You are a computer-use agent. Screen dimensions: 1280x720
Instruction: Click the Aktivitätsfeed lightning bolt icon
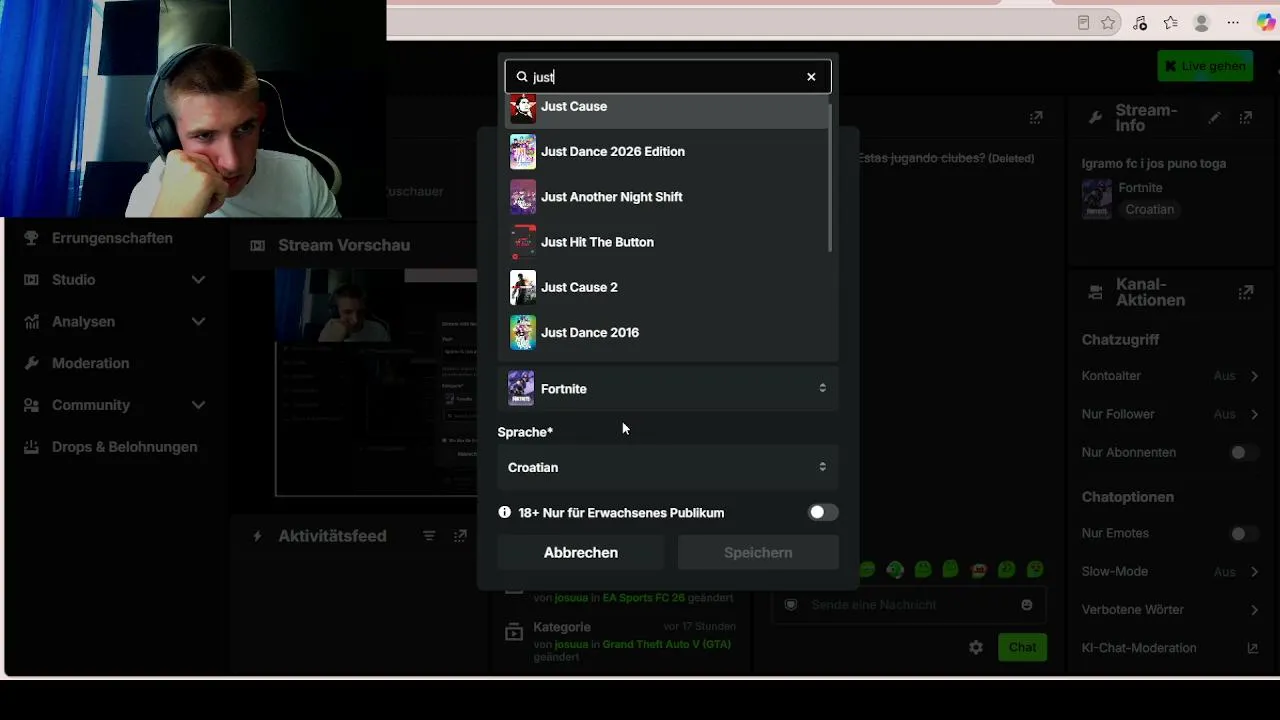(257, 536)
